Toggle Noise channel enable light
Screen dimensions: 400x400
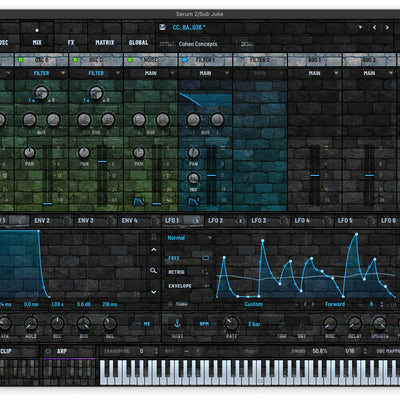[130, 60]
